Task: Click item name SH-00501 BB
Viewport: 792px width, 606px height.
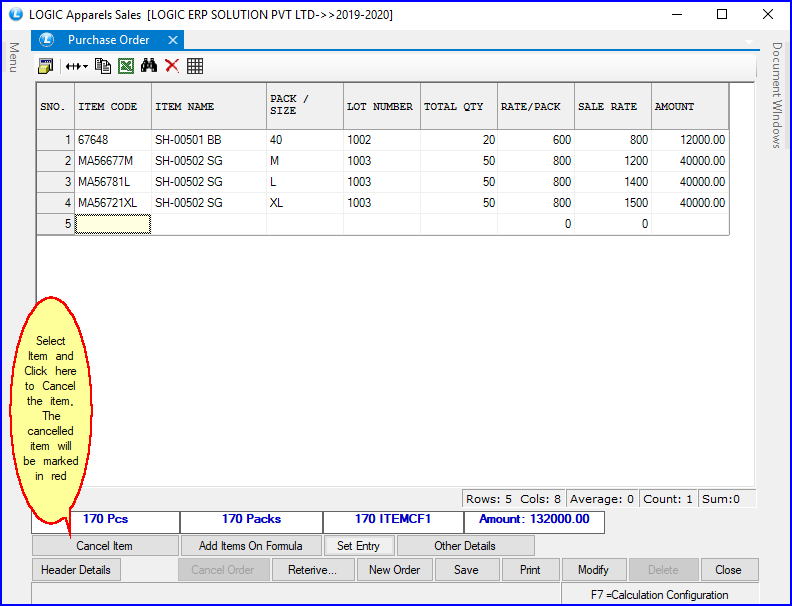Action: (x=209, y=140)
